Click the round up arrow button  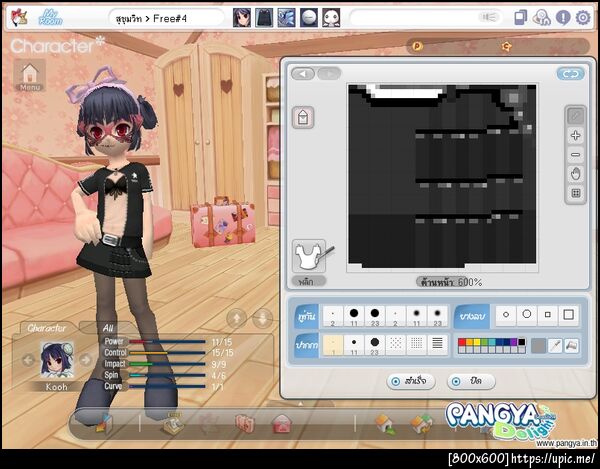(x=236, y=318)
